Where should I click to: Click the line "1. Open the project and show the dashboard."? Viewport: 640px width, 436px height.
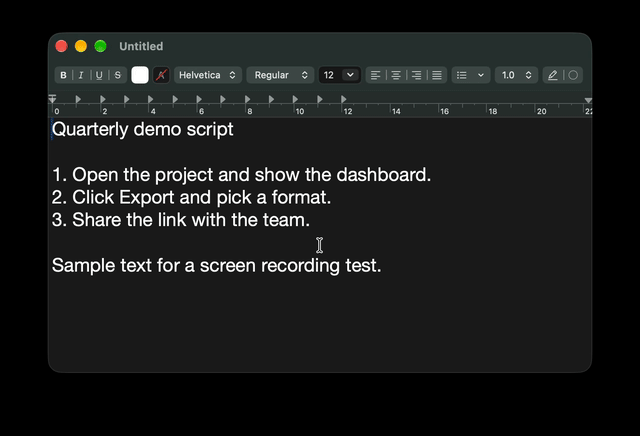click(241, 175)
